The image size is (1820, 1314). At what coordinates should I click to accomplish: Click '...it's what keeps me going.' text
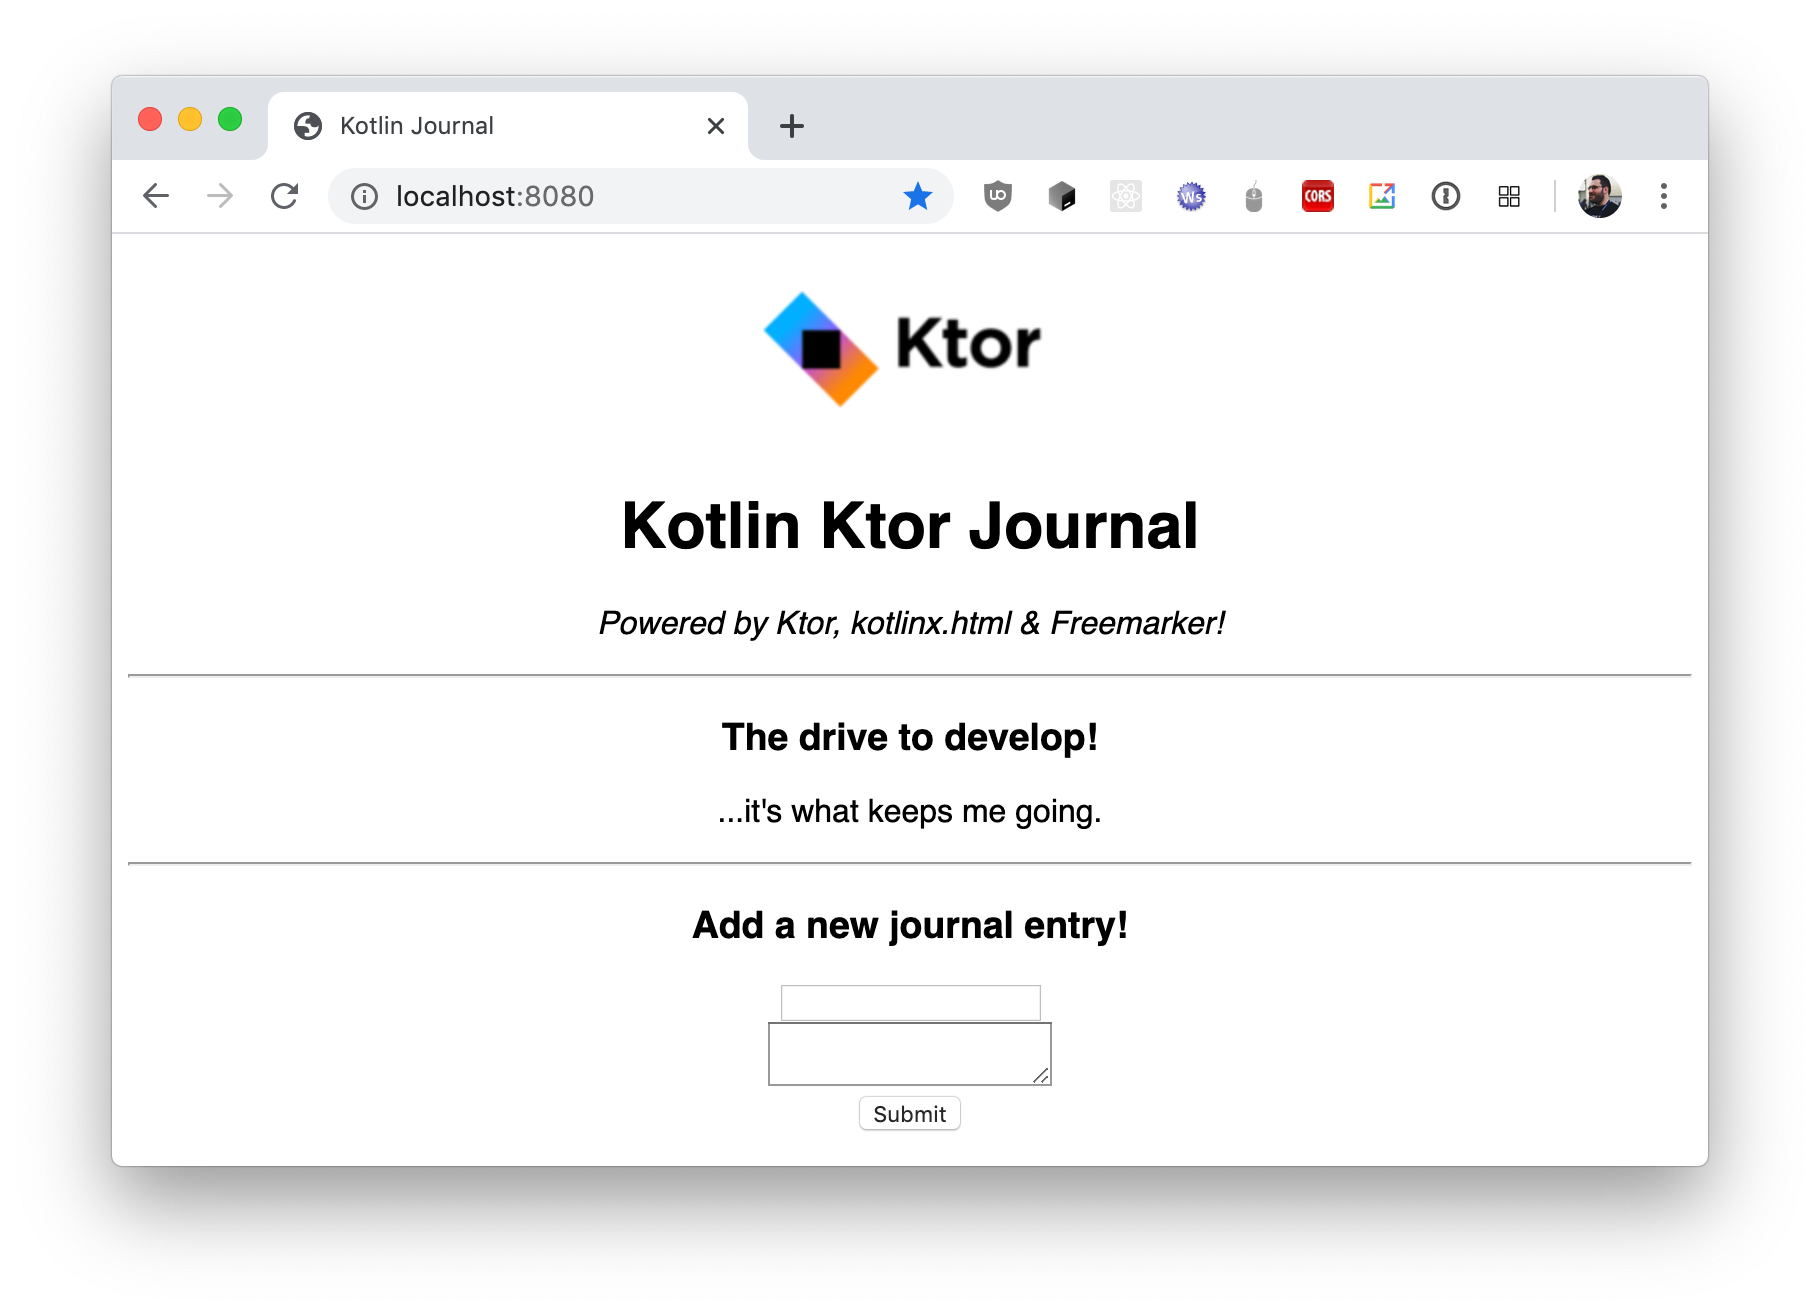(x=910, y=811)
